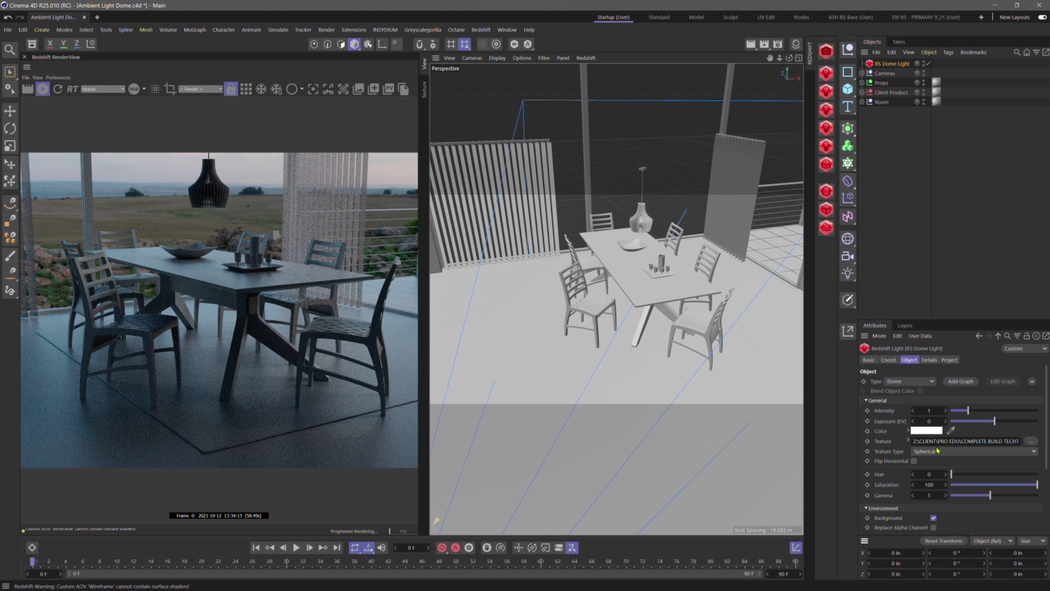Uncheck the Background checkbox under Environment
The height and width of the screenshot is (591, 1050).
point(932,517)
